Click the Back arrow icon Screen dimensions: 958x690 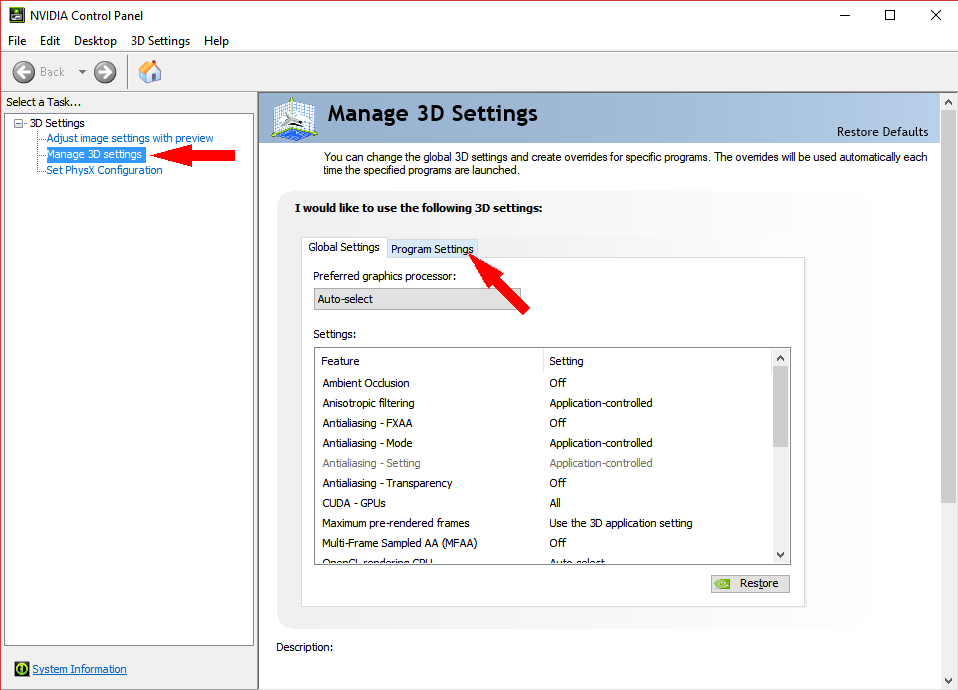click(x=24, y=72)
